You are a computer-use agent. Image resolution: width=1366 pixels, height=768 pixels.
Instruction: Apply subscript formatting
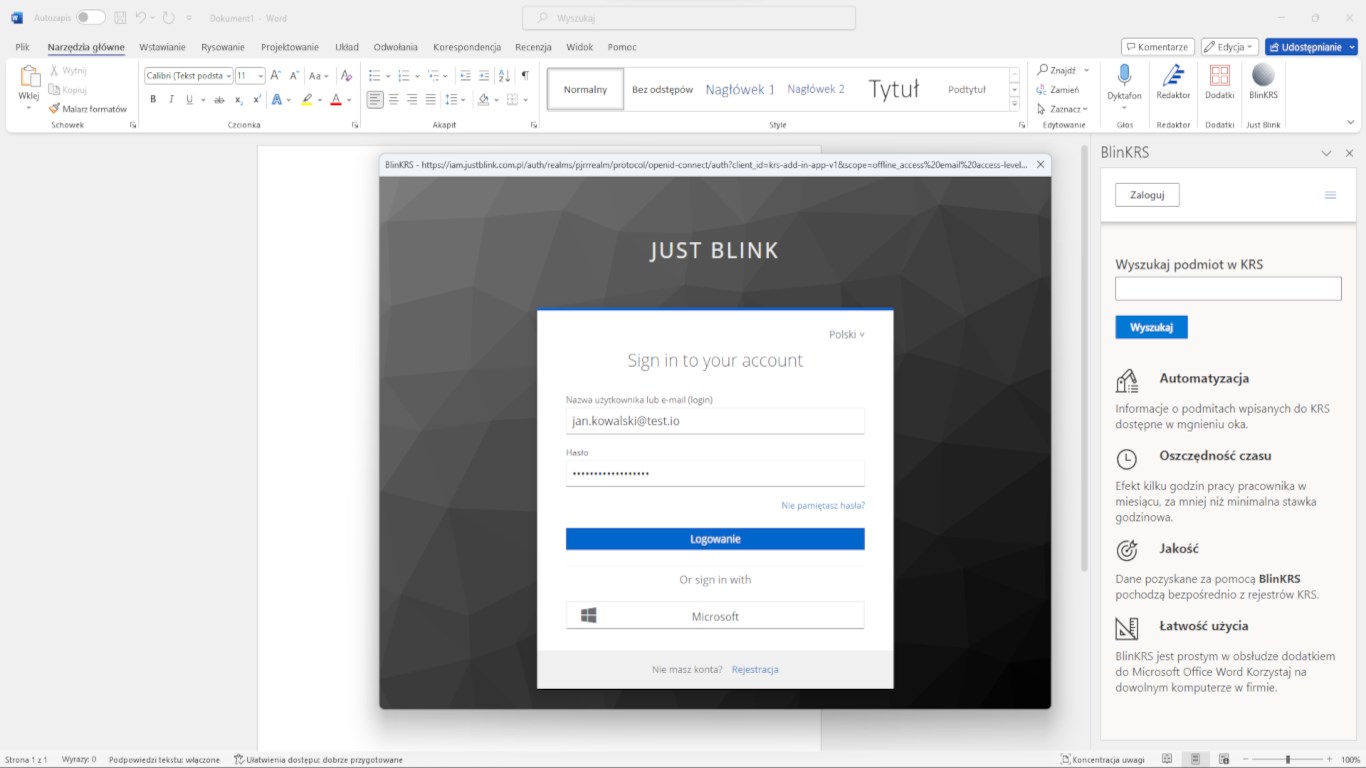(239, 99)
